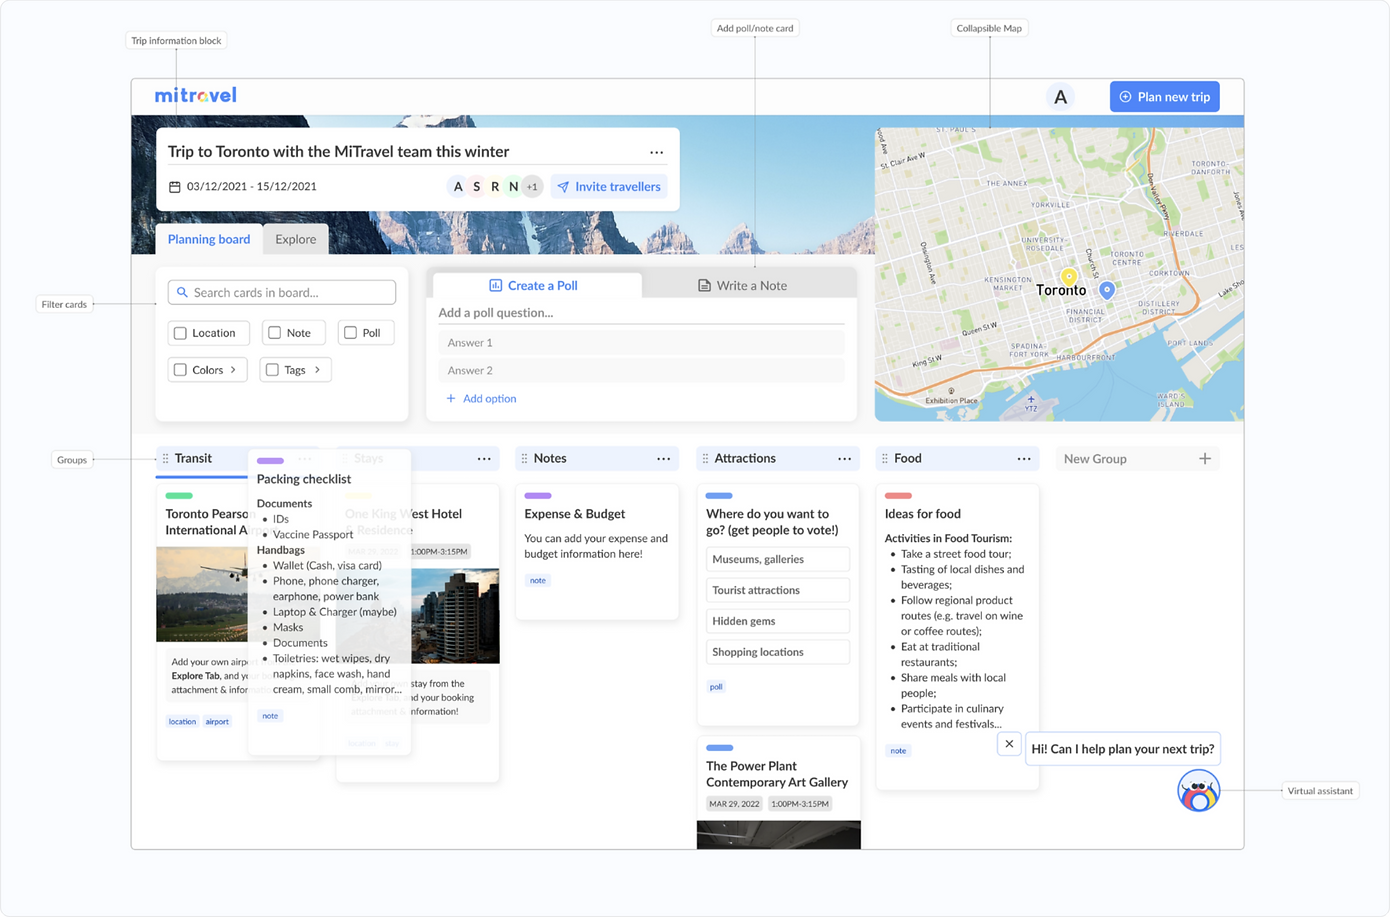
Task: Click the Answer 1 input
Action: tap(641, 343)
